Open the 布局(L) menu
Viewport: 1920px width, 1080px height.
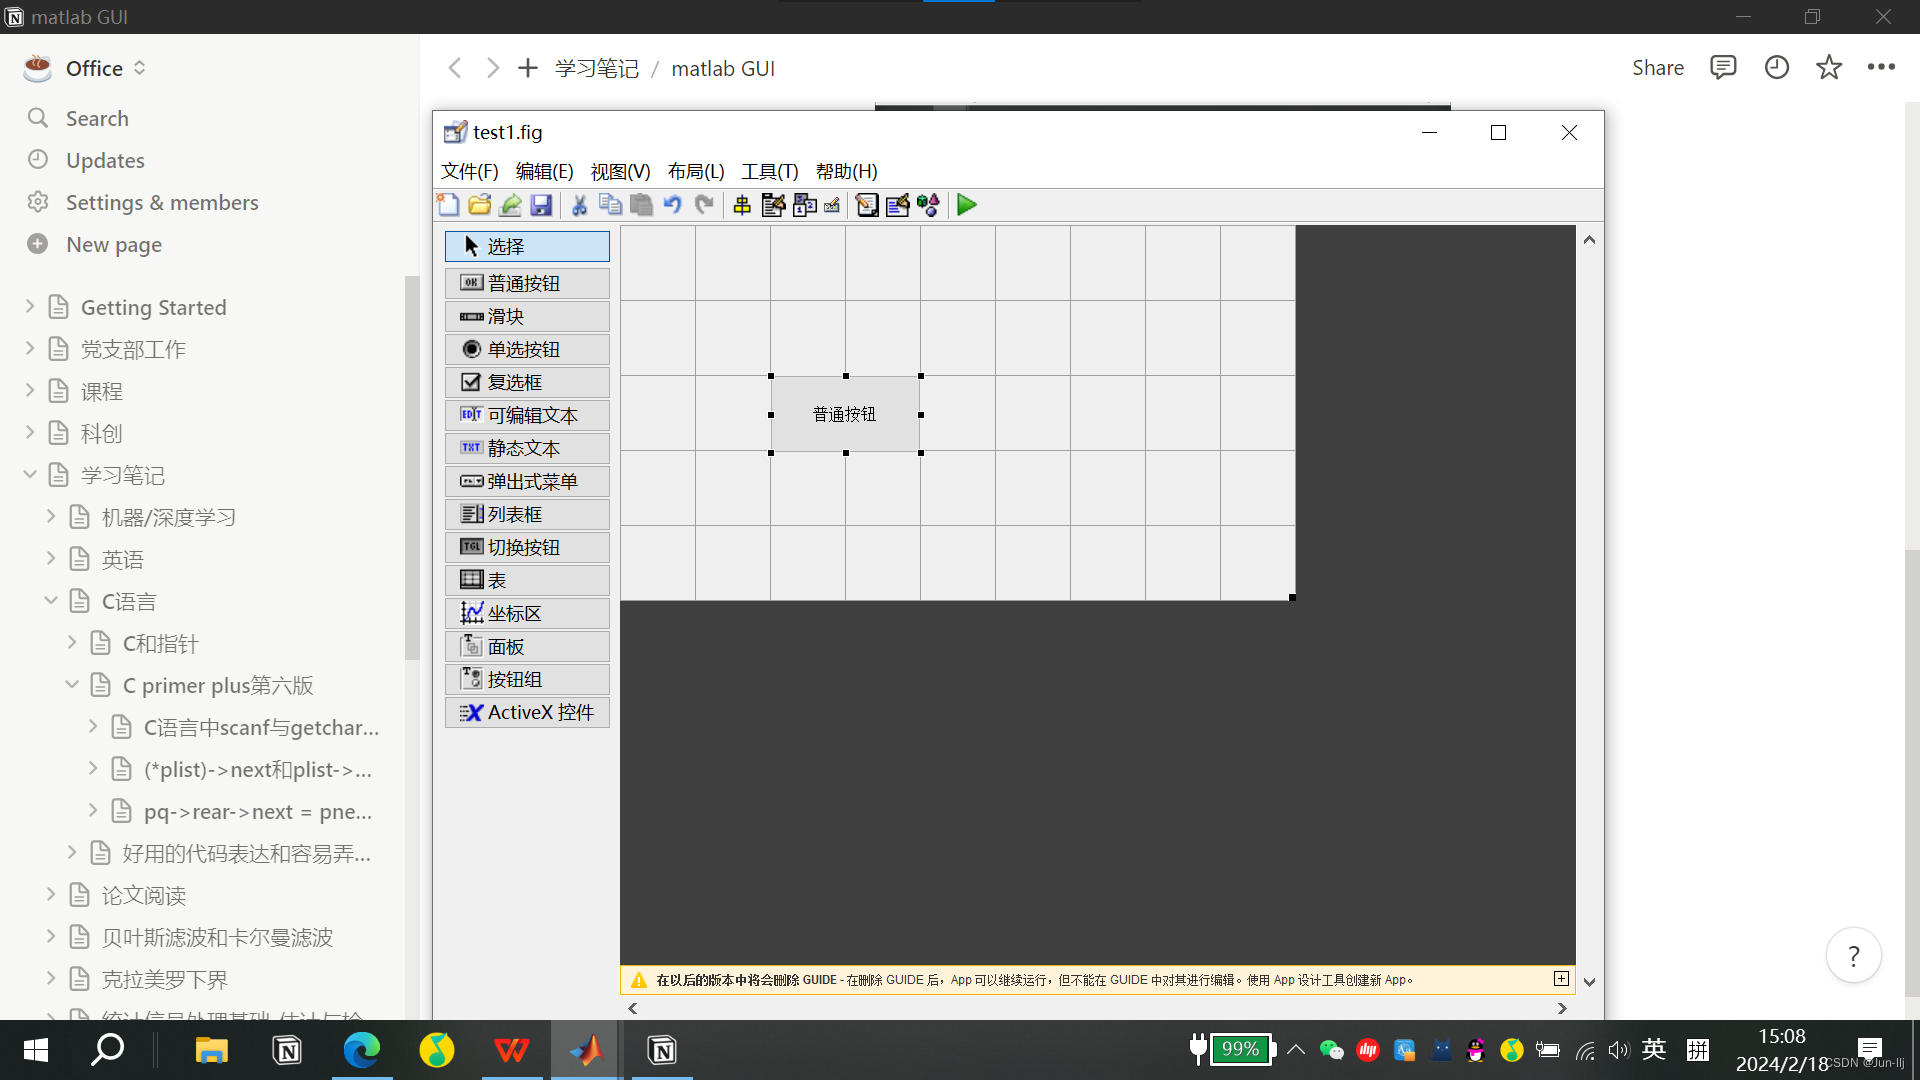(x=695, y=171)
